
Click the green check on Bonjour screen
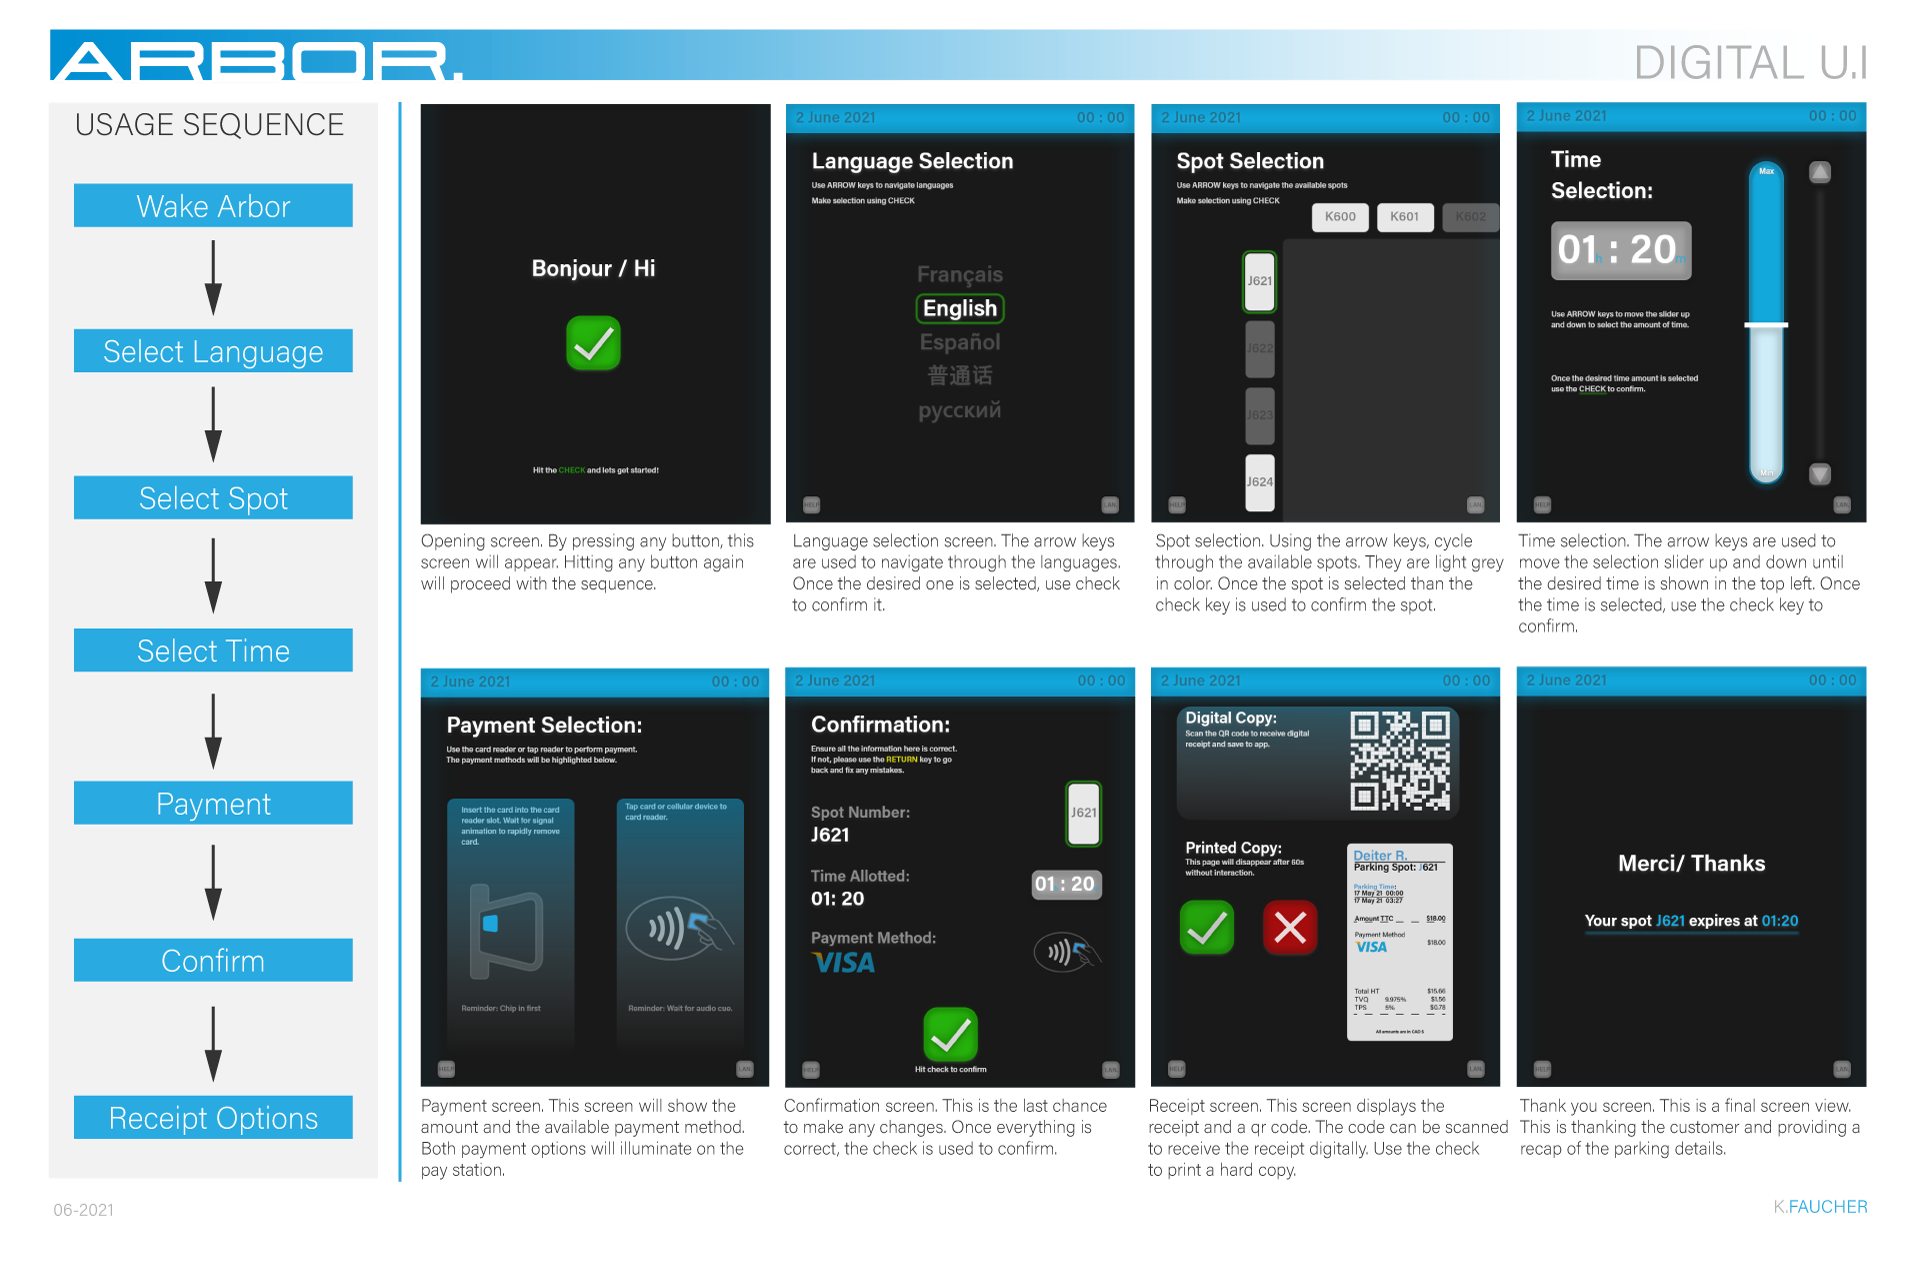click(x=593, y=343)
